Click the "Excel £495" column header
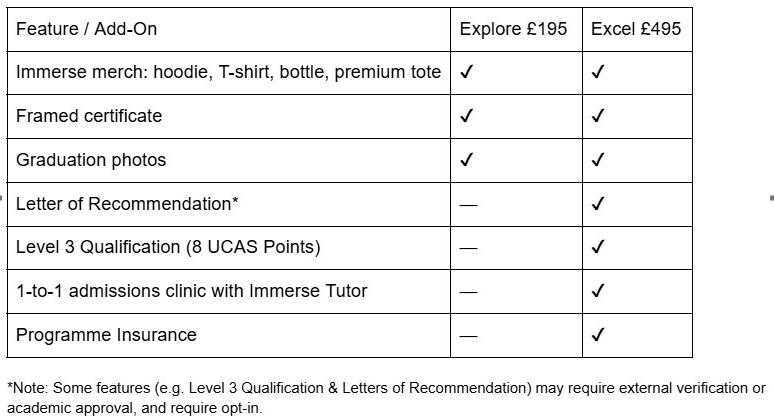Image resolution: width=774 pixels, height=420 pixels. 636,29
